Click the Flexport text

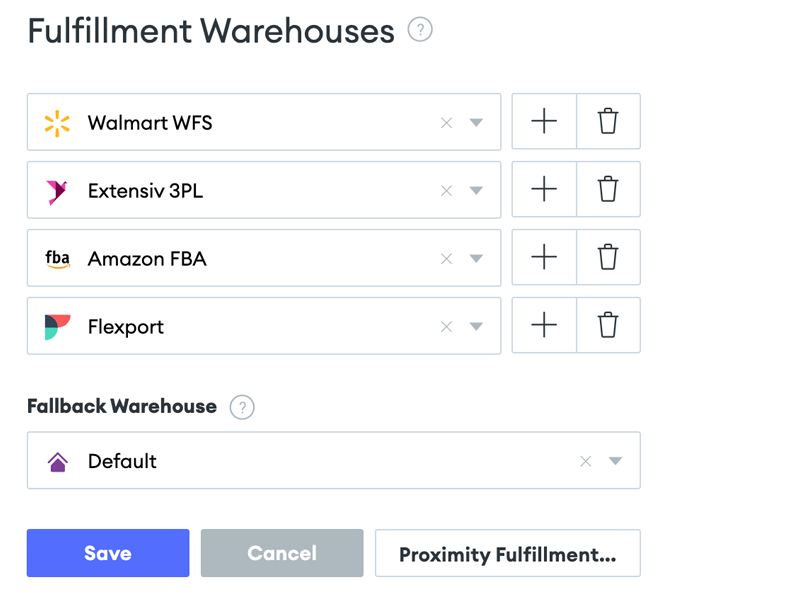point(126,327)
